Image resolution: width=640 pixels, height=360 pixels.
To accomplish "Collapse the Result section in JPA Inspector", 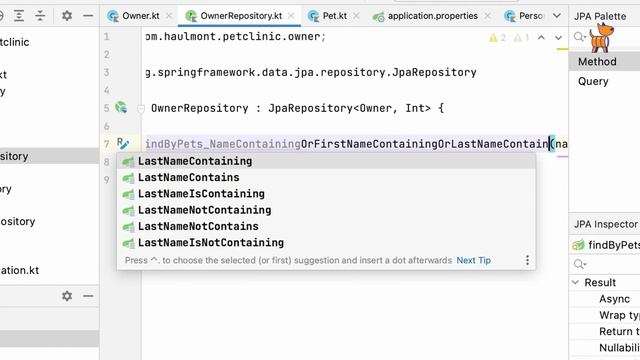I will 576,282.
